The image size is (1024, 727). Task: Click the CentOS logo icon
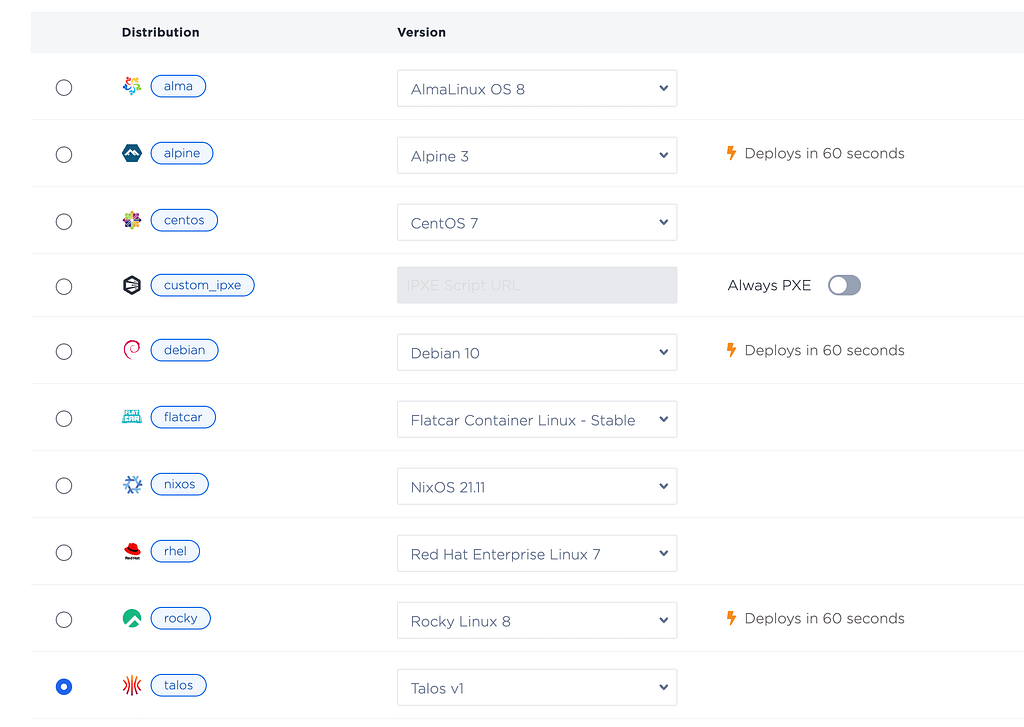pyautogui.click(x=132, y=220)
